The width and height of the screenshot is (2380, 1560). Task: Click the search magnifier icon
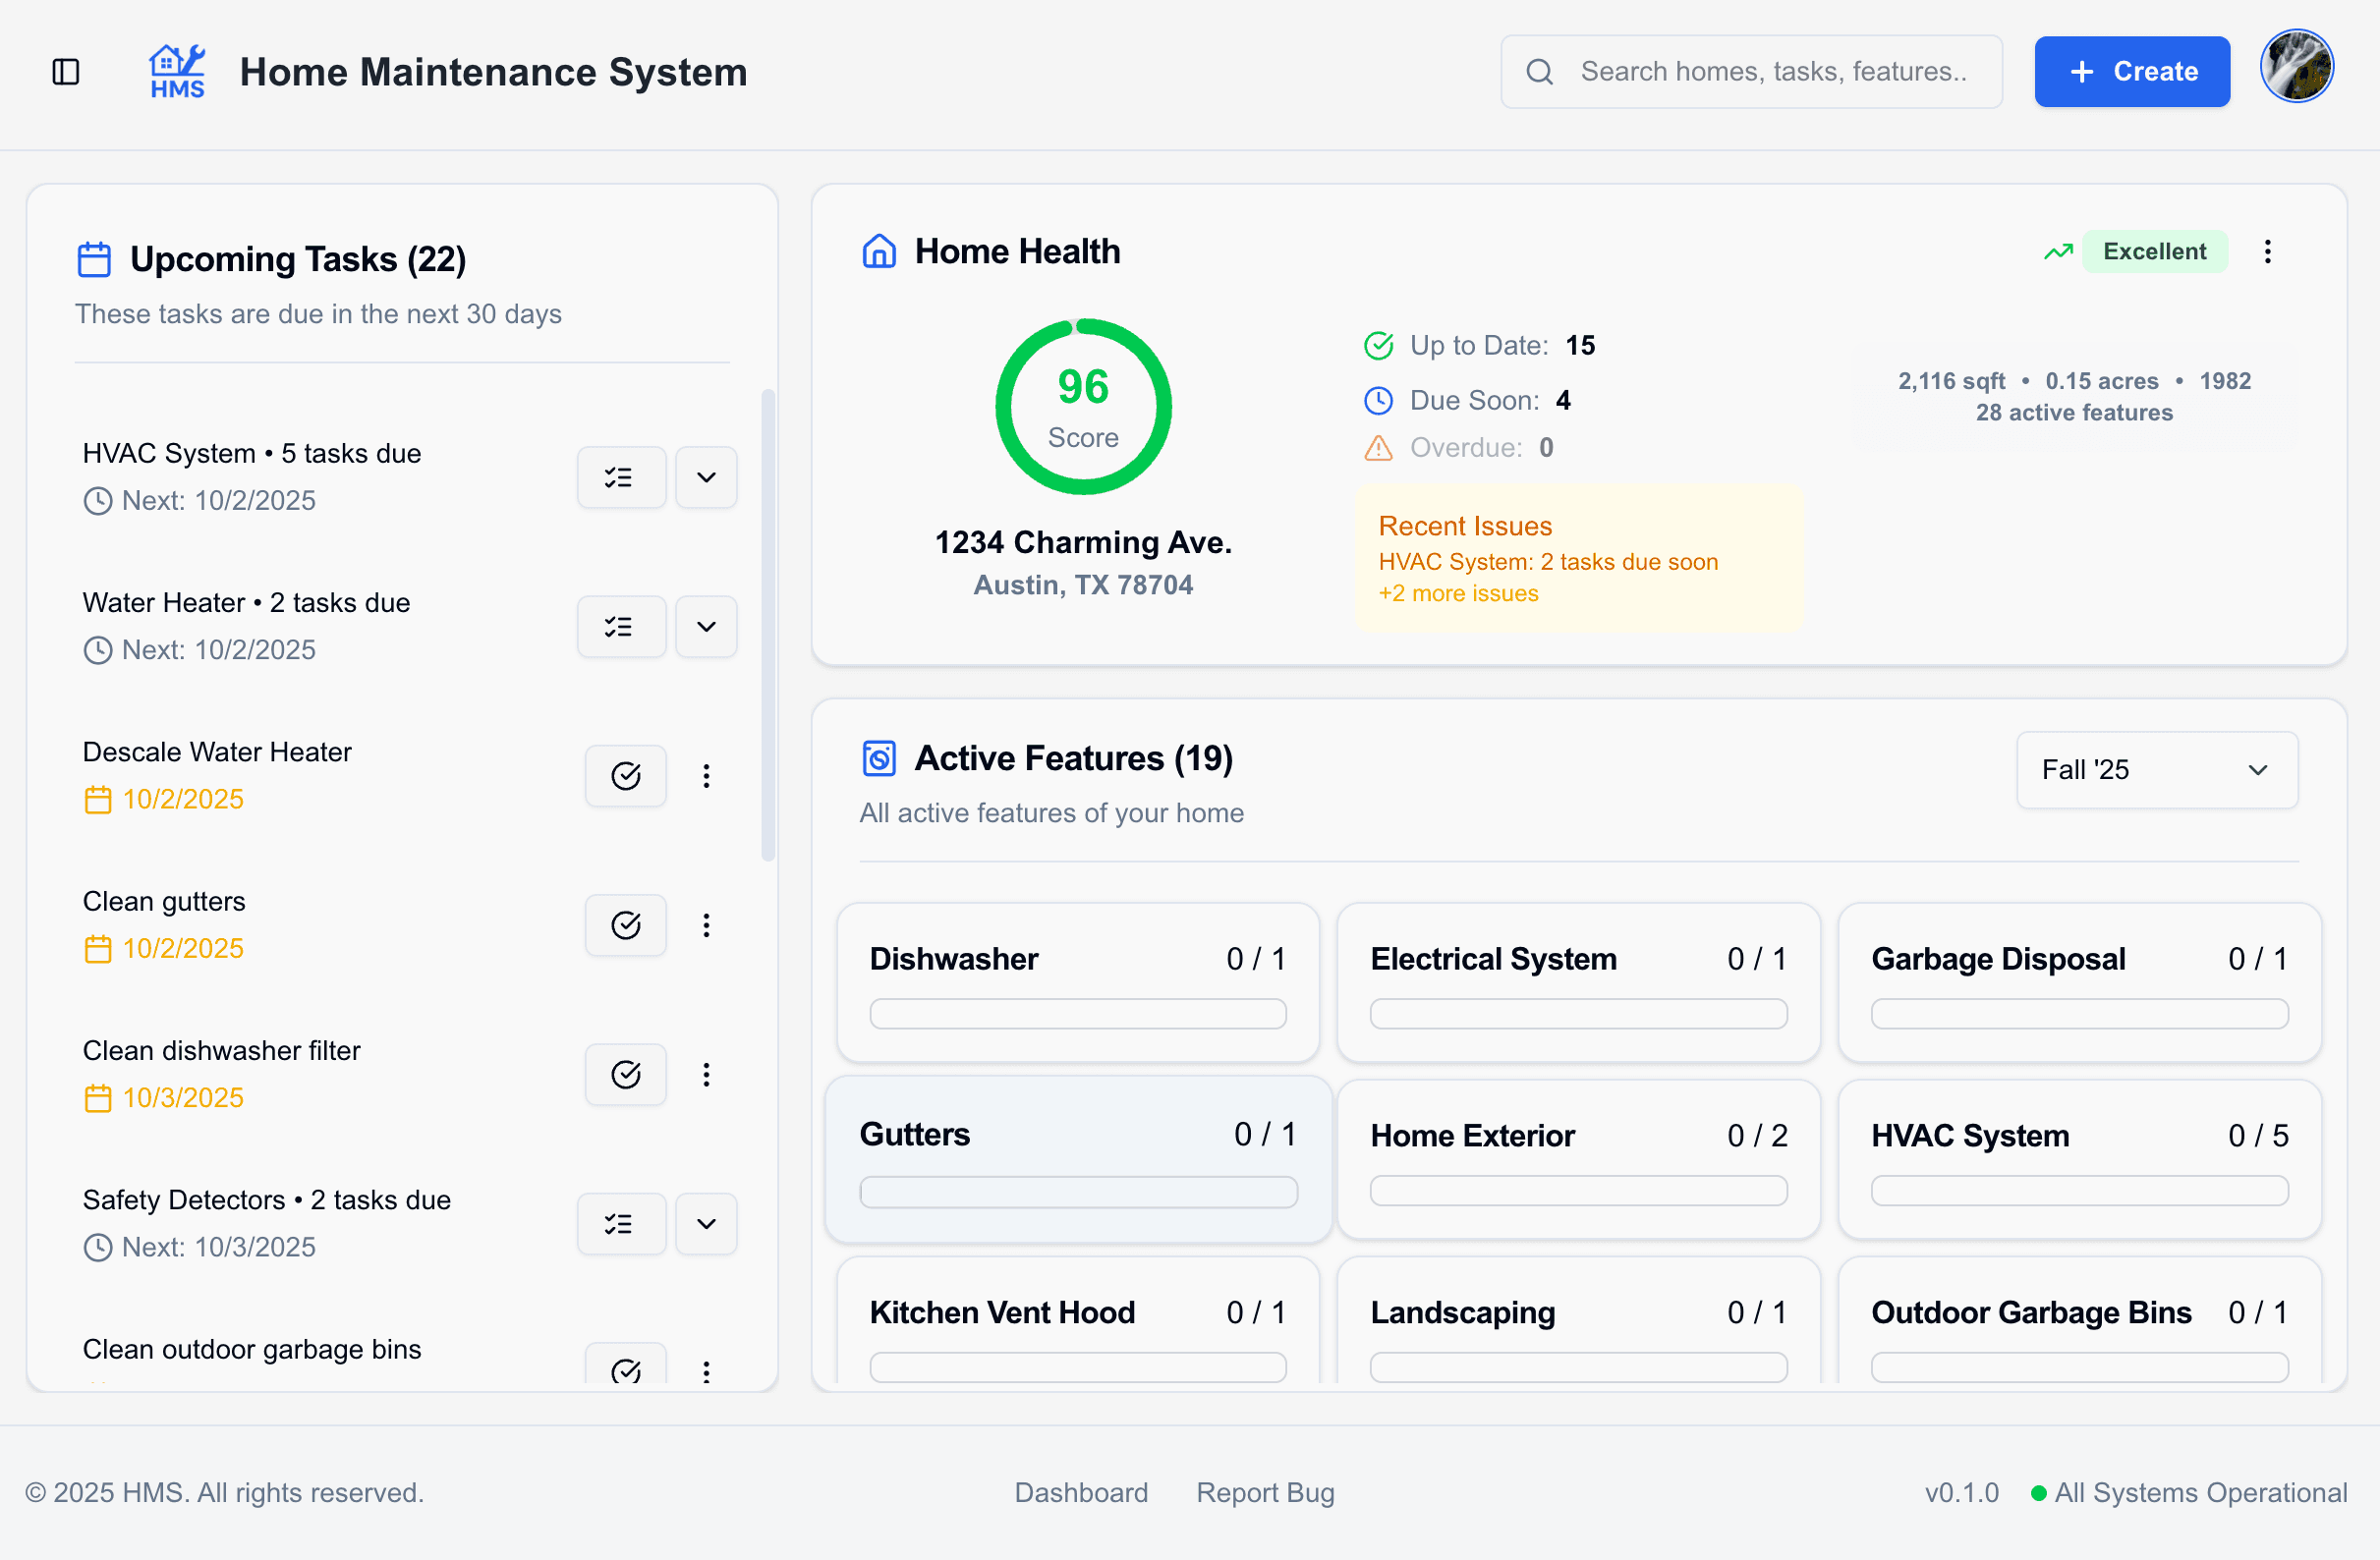[x=1540, y=71]
